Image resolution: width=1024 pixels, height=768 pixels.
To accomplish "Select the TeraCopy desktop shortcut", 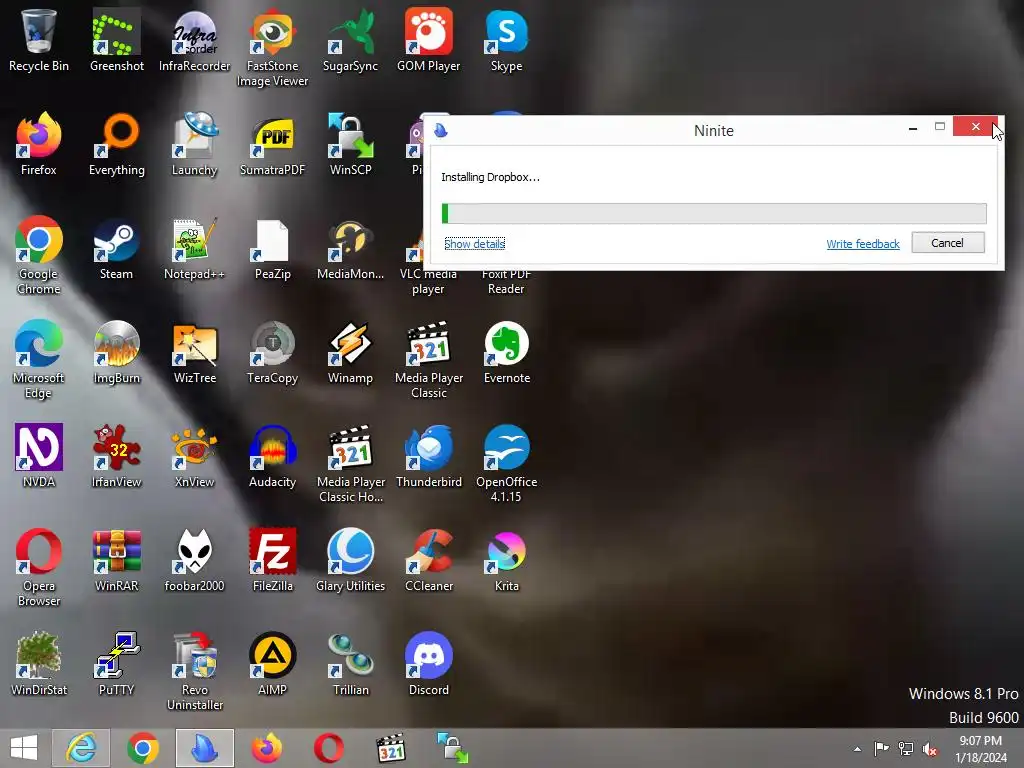I will (272, 353).
